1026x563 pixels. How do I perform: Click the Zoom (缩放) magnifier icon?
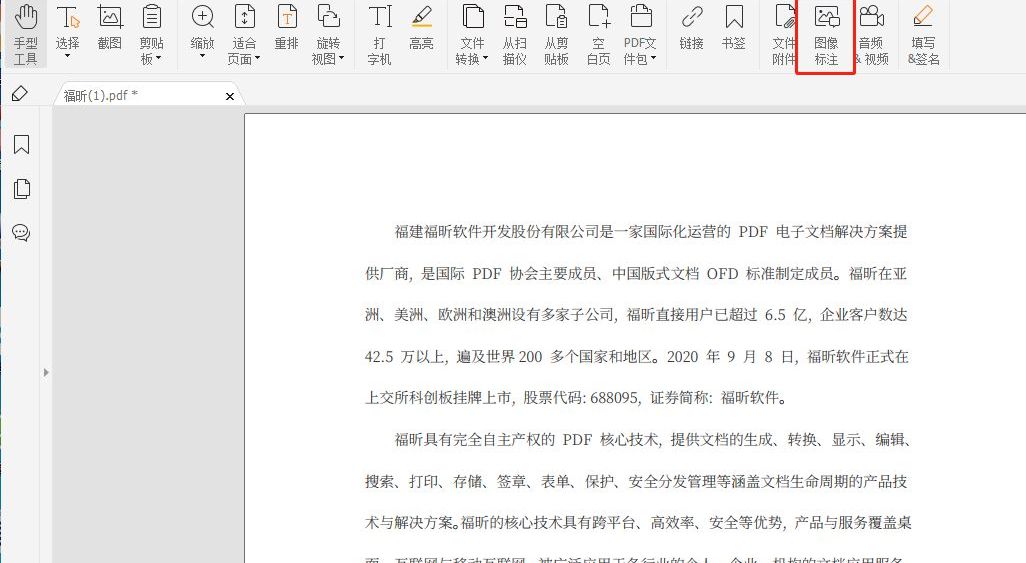pos(202,17)
